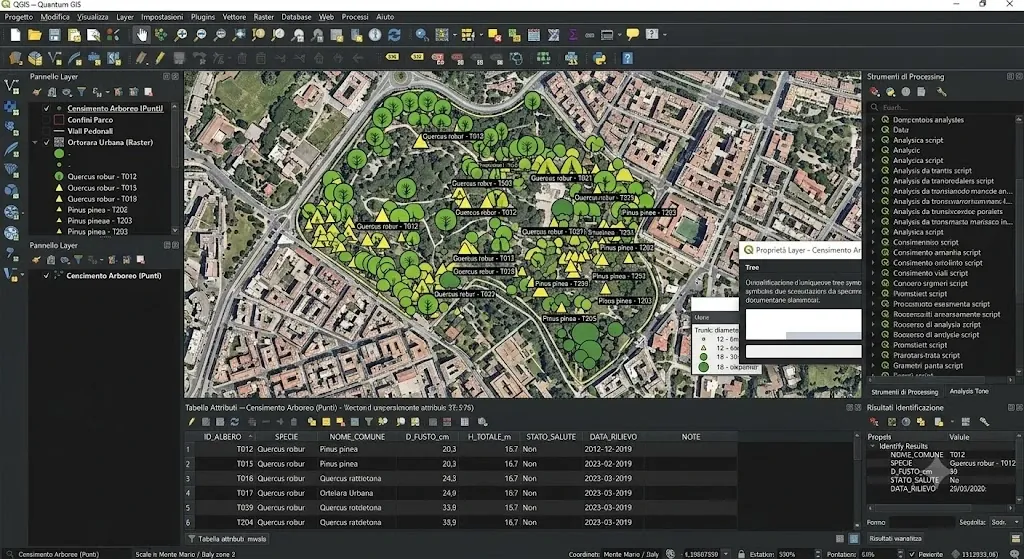Sort by the D_FUSTO_cm column header
The image size is (1024, 559).
coord(427,436)
